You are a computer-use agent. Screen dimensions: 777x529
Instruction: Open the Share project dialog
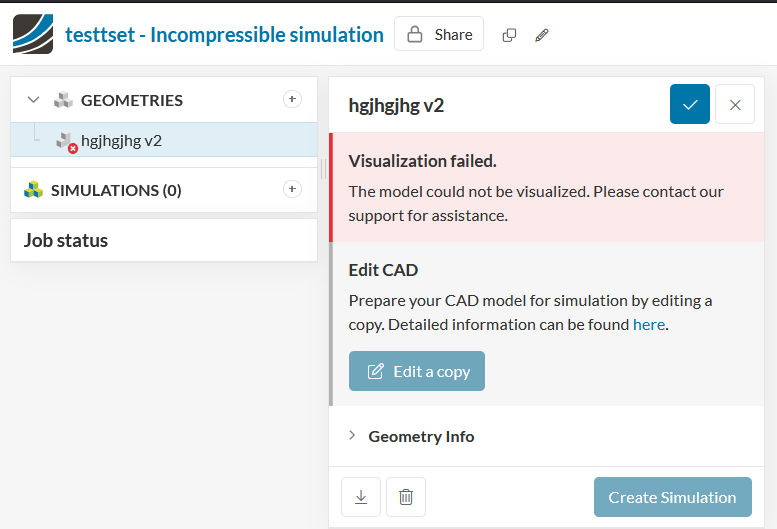tap(439, 34)
